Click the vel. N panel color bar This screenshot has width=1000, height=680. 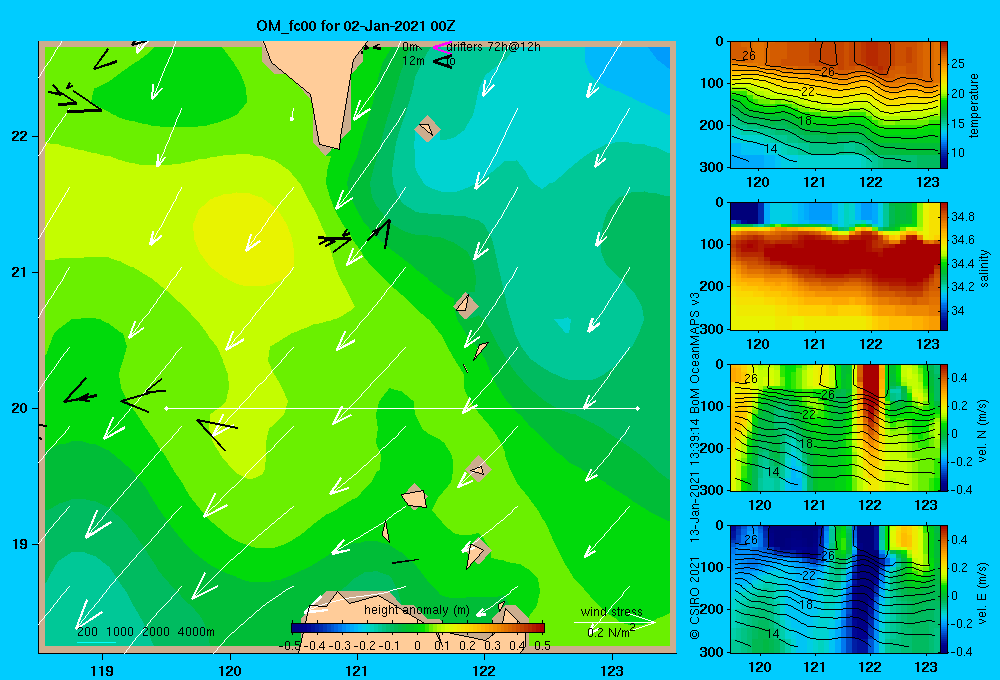coord(944,428)
